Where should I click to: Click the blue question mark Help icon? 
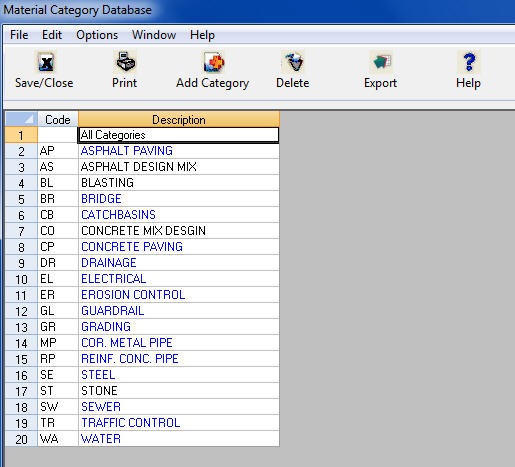[x=469, y=62]
